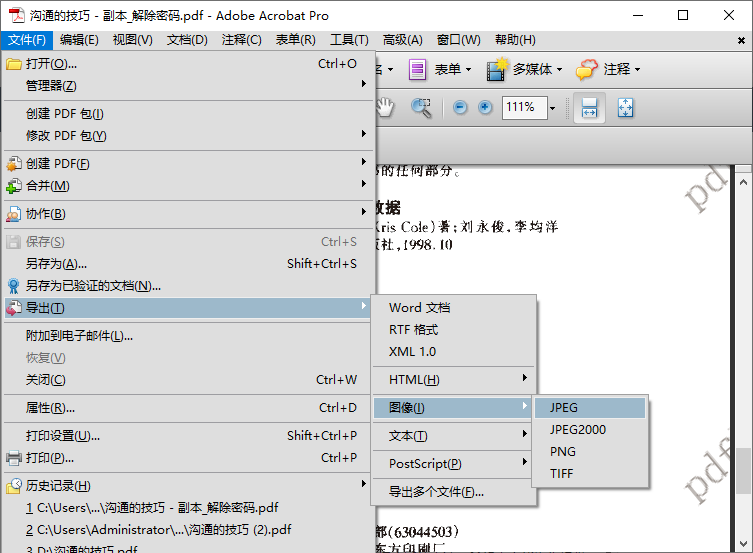Choose JPEG export format
Viewport: 753px width, 553px height.
pos(590,408)
